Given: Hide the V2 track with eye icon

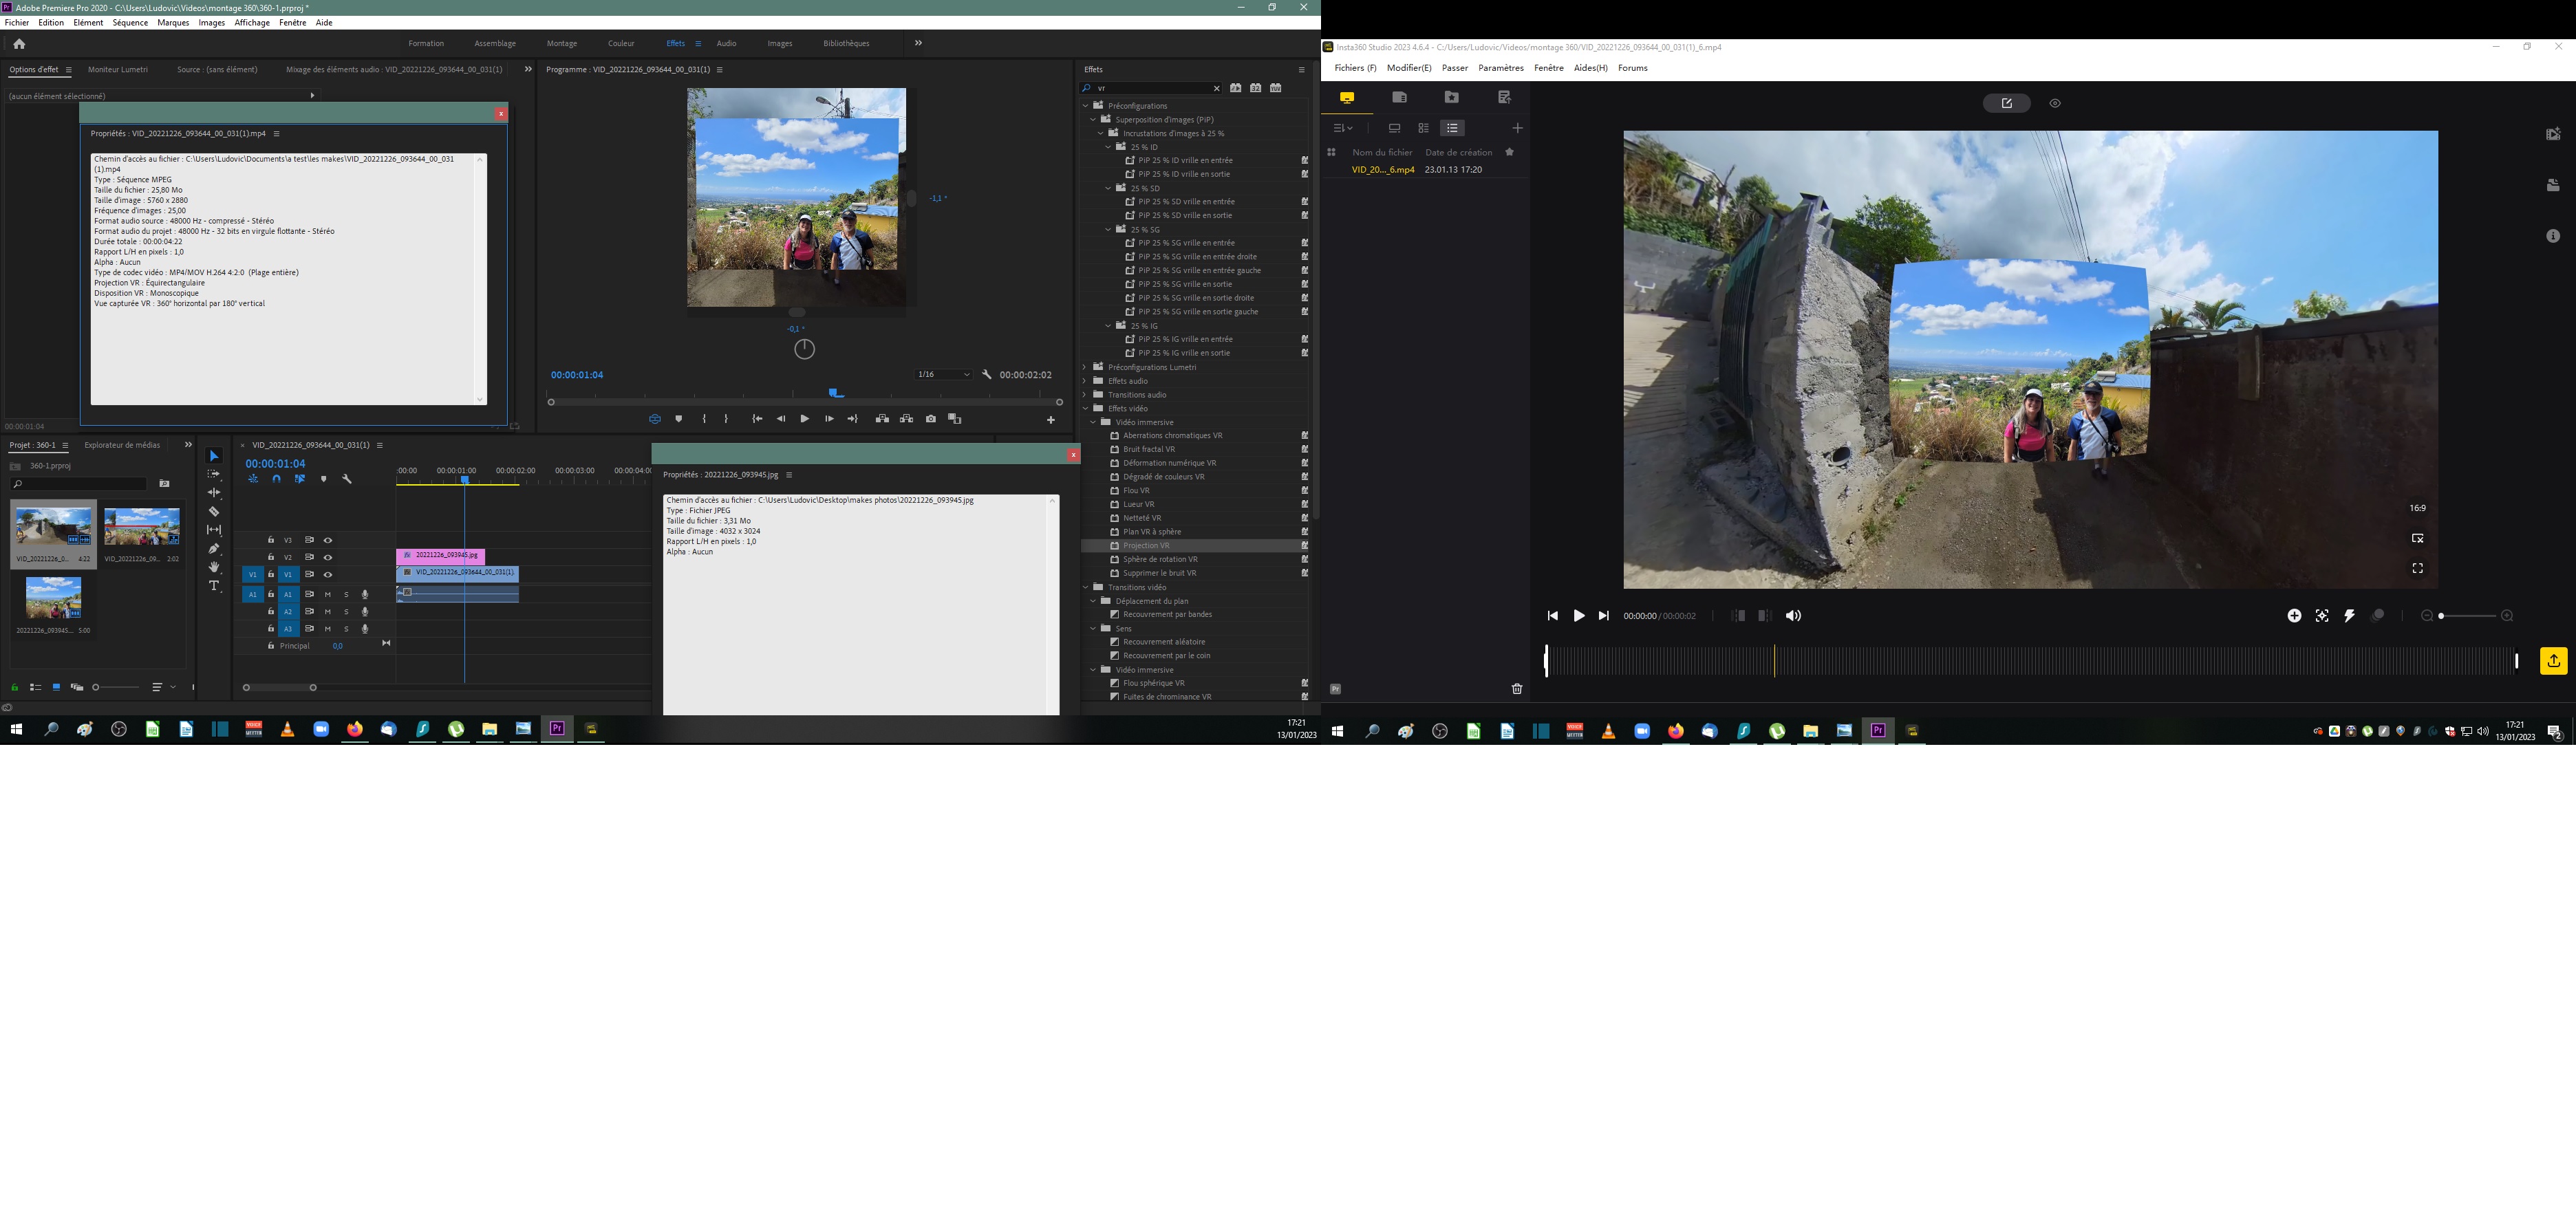Looking at the screenshot, I should tap(327, 557).
